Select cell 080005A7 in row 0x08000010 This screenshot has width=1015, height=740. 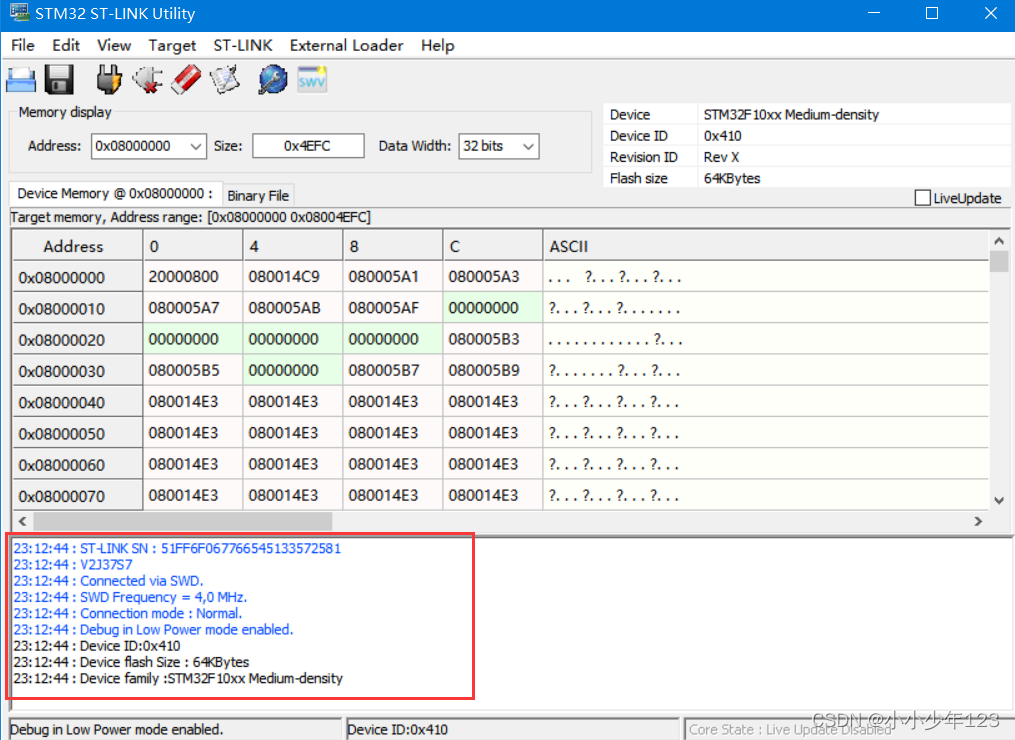point(193,308)
